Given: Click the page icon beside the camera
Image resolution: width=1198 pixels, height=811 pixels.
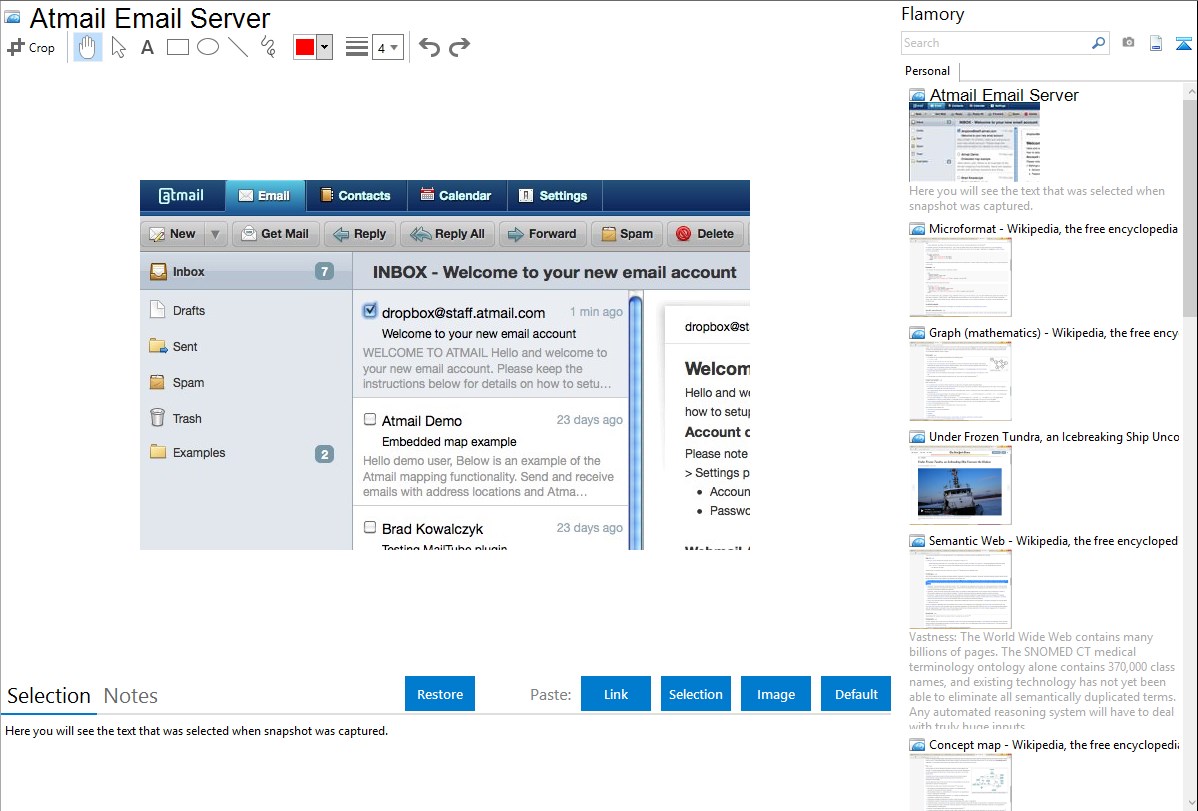Looking at the screenshot, I should tap(1156, 43).
